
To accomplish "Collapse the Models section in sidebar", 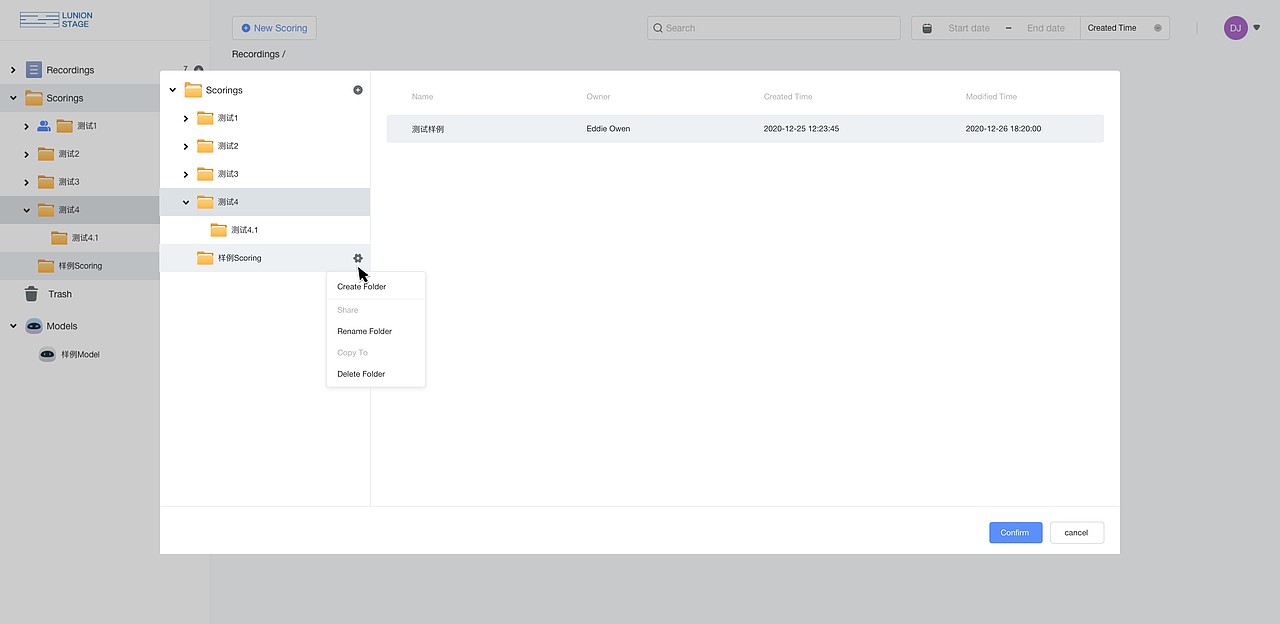I will pyautogui.click(x=13, y=326).
